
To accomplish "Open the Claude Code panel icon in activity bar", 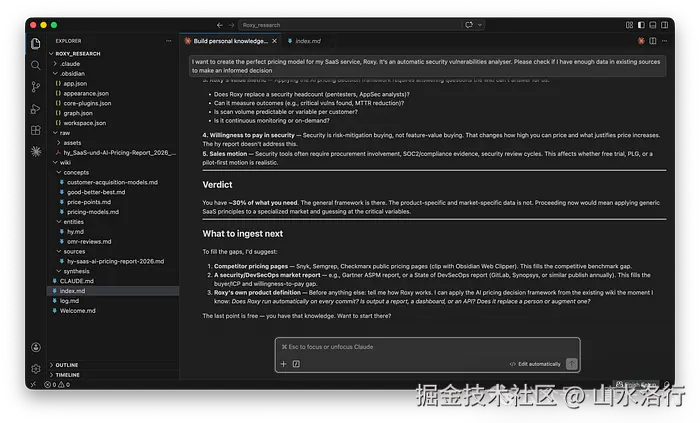I will [36, 152].
